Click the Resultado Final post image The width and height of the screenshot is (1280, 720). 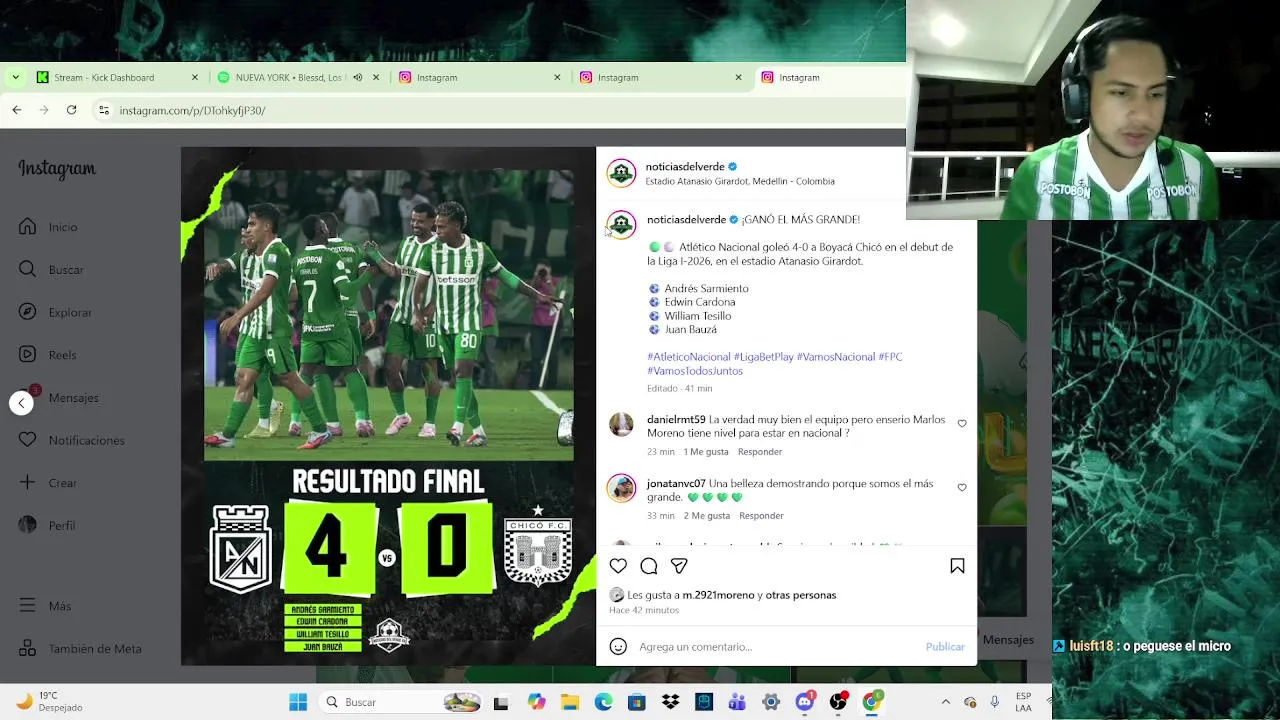pos(388,406)
